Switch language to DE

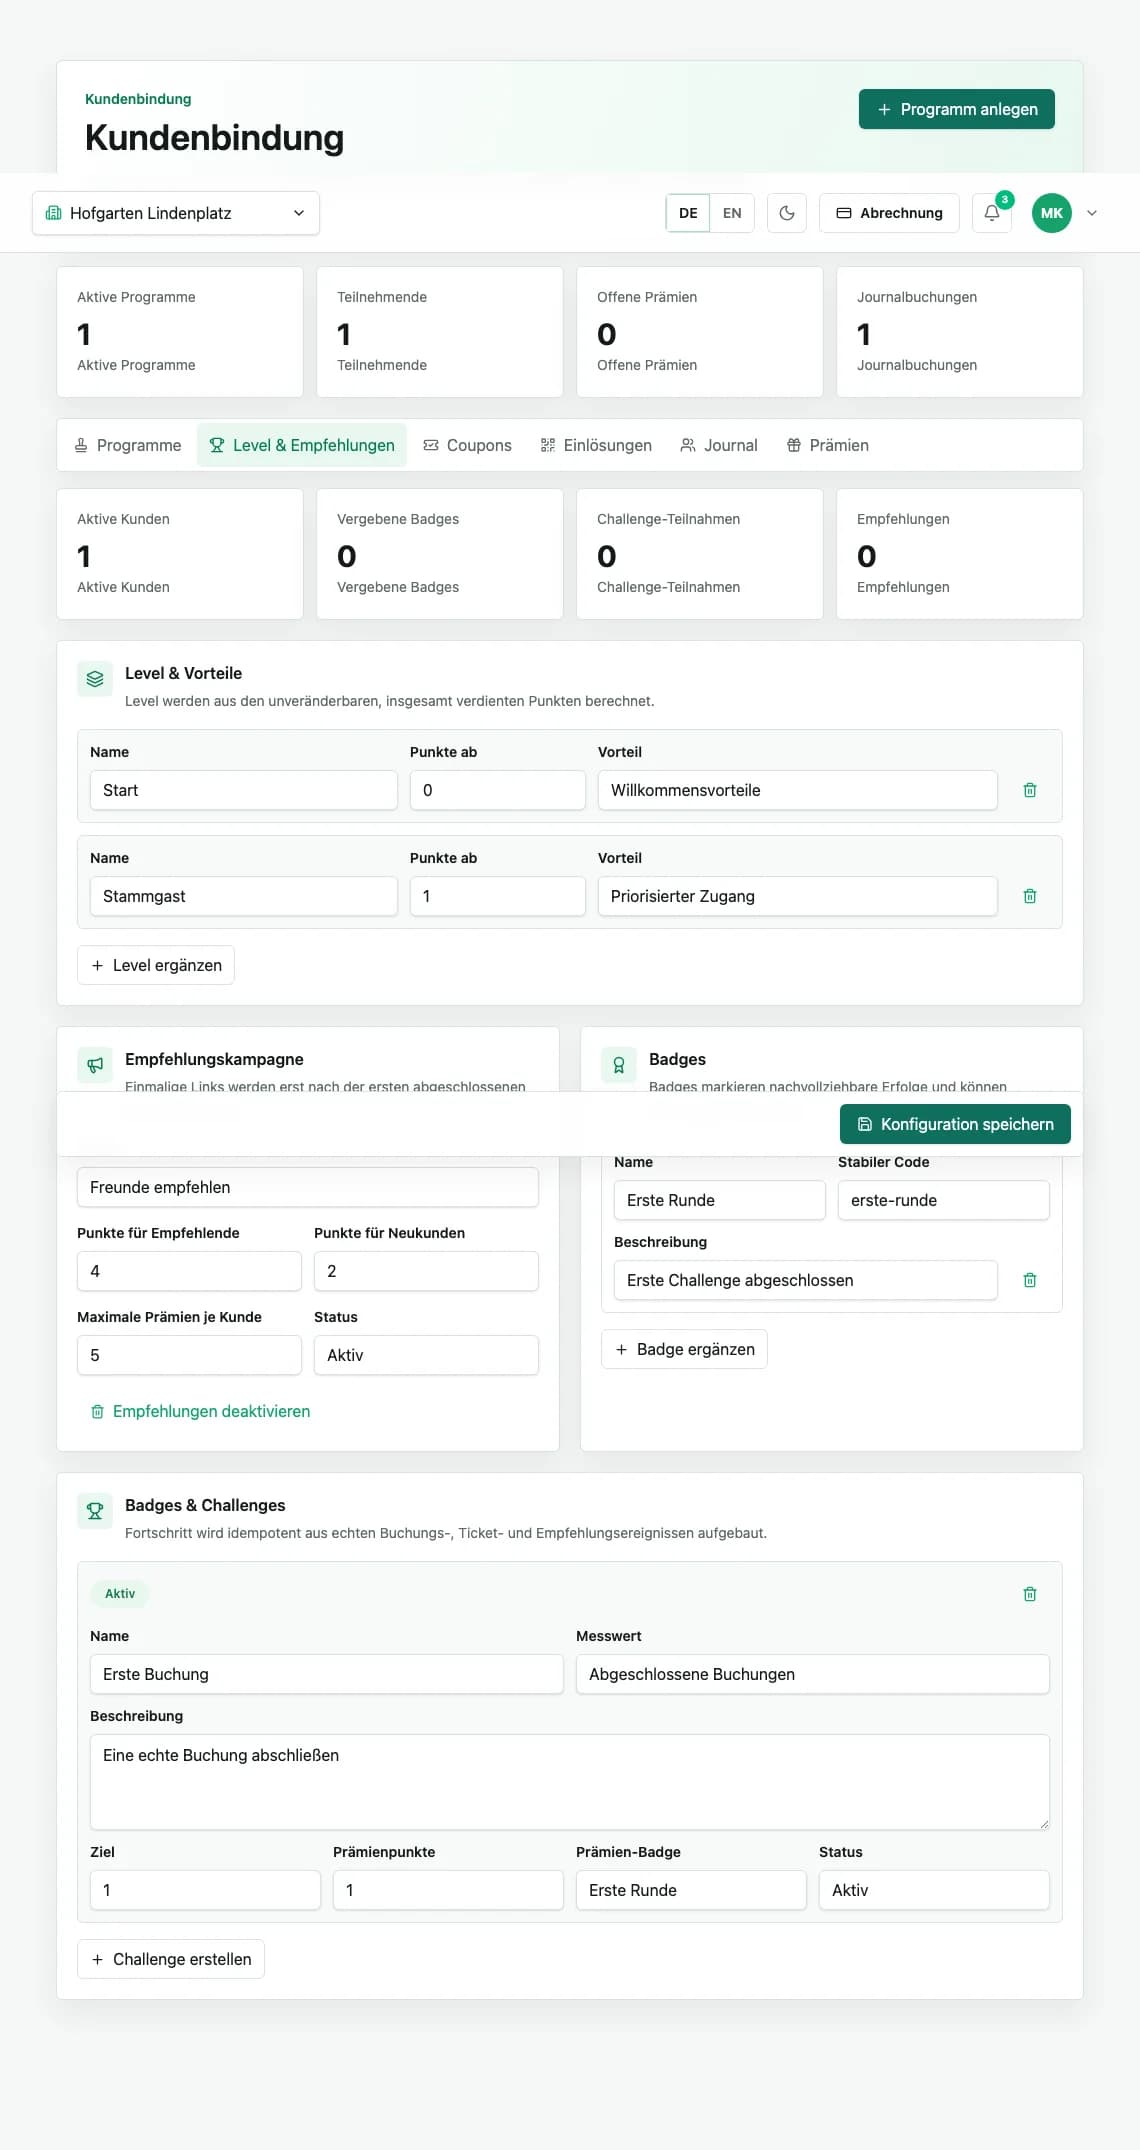(x=688, y=213)
